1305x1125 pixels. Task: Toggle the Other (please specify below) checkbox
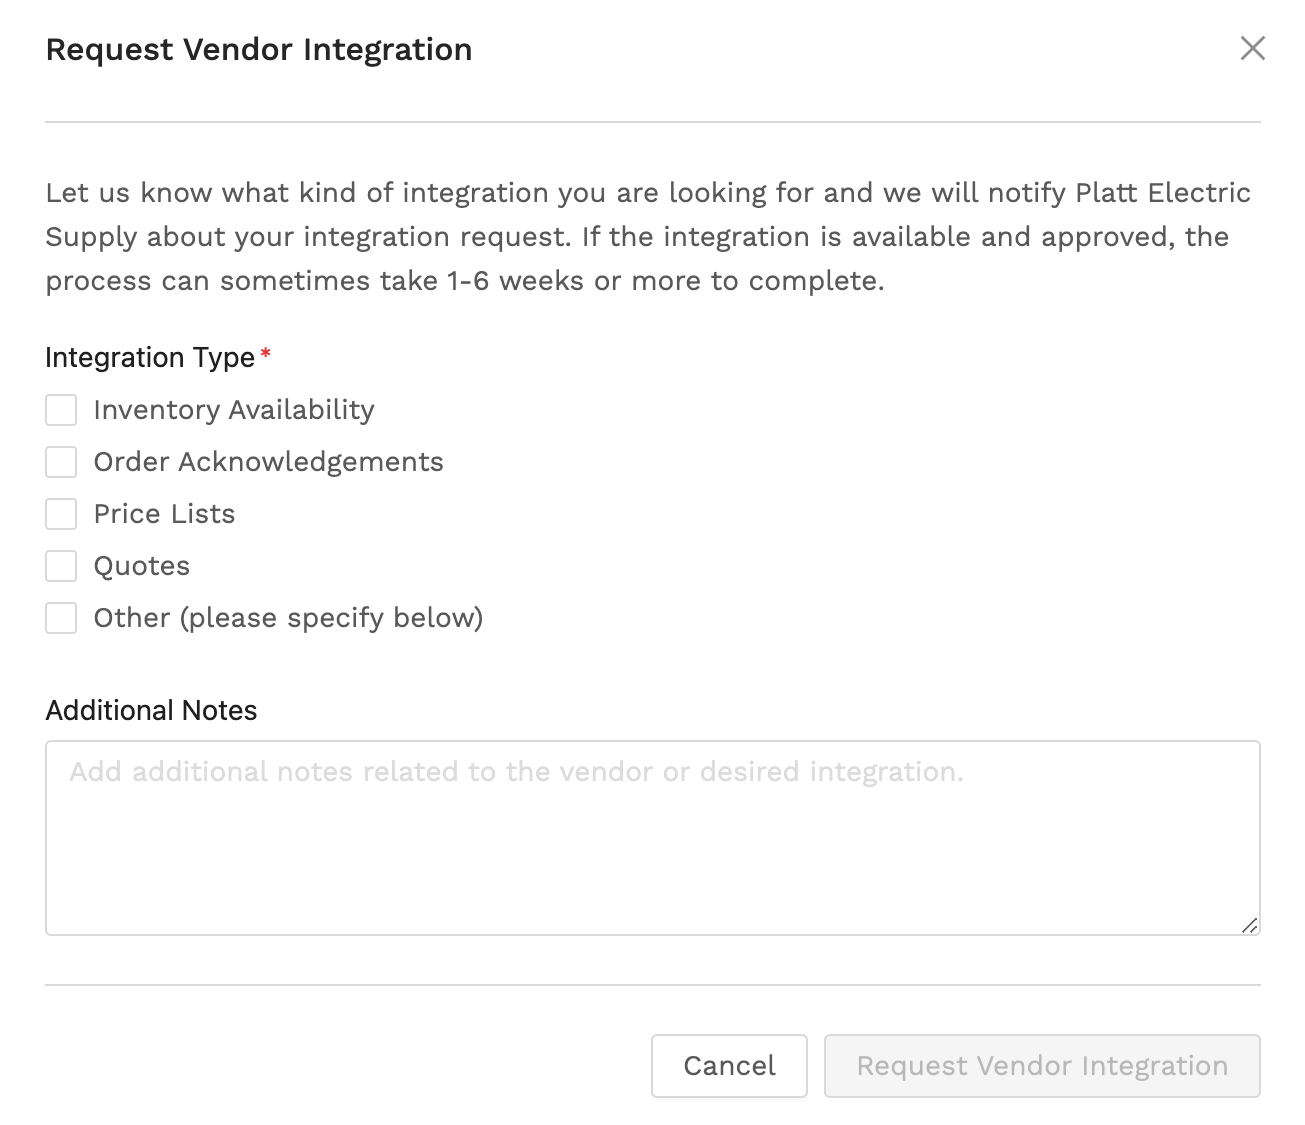(61, 618)
